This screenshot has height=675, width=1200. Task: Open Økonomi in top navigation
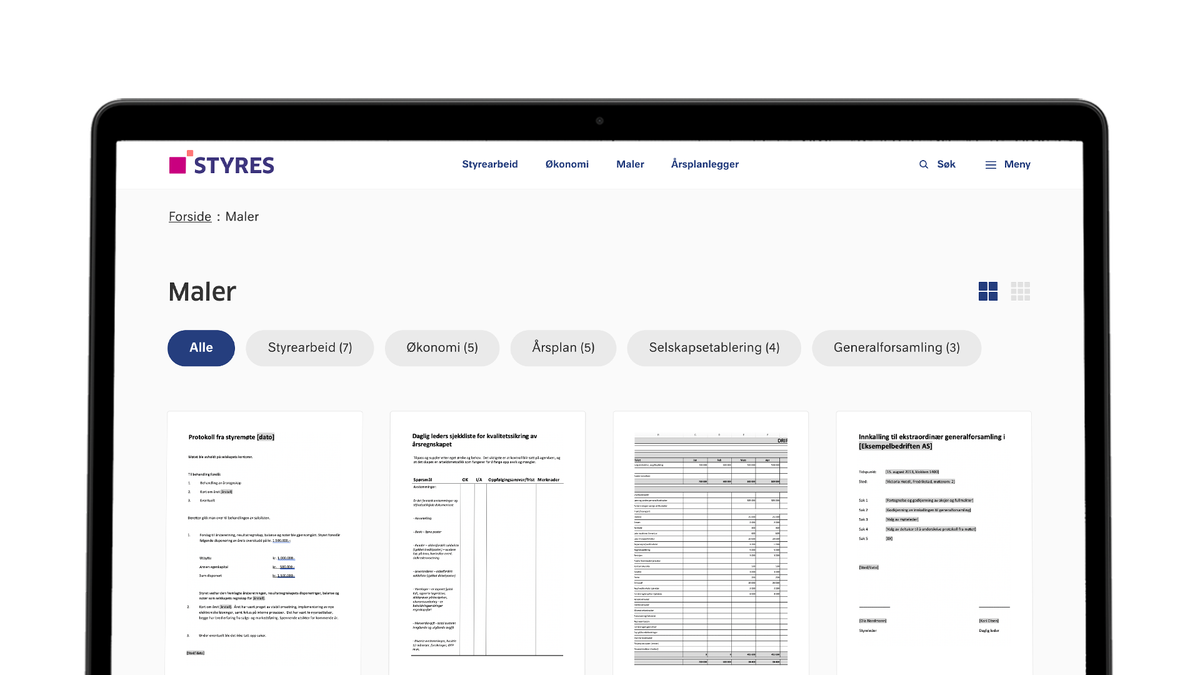click(567, 164)
